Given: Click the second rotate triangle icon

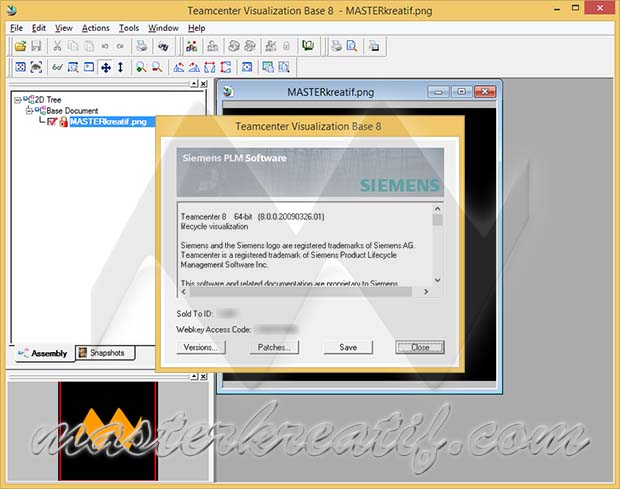Looking at the screenshot, I should 194,68.
